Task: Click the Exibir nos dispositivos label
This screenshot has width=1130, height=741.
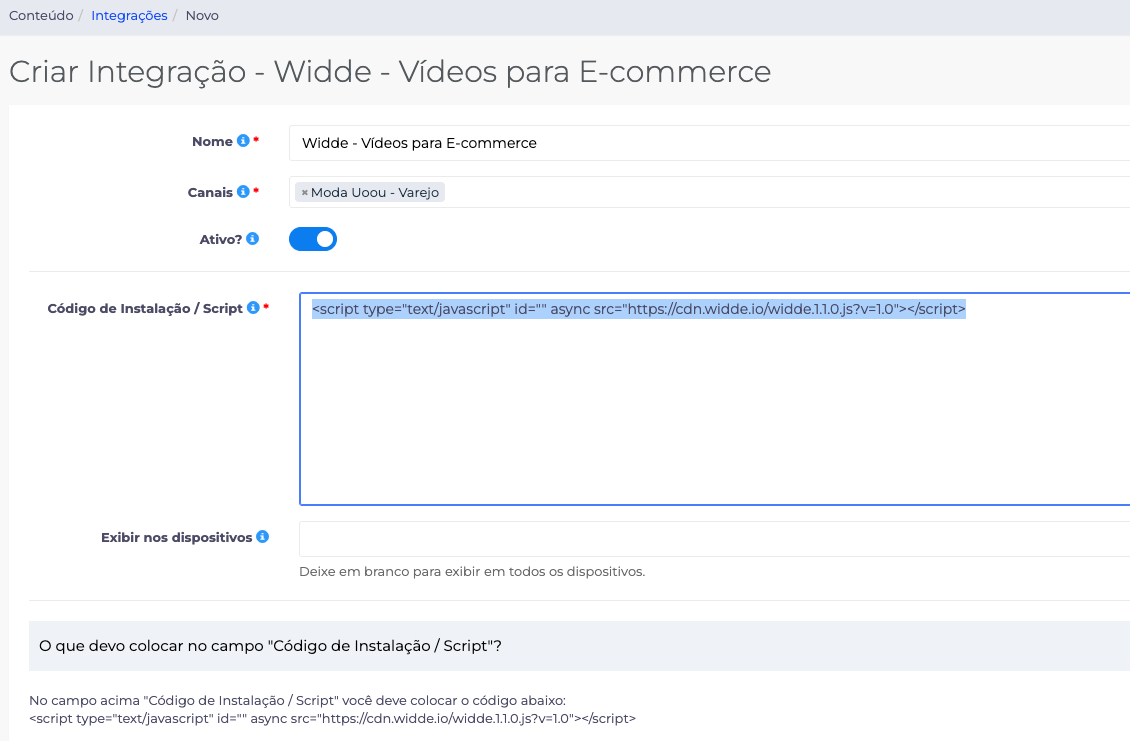Action: point(177,538)
